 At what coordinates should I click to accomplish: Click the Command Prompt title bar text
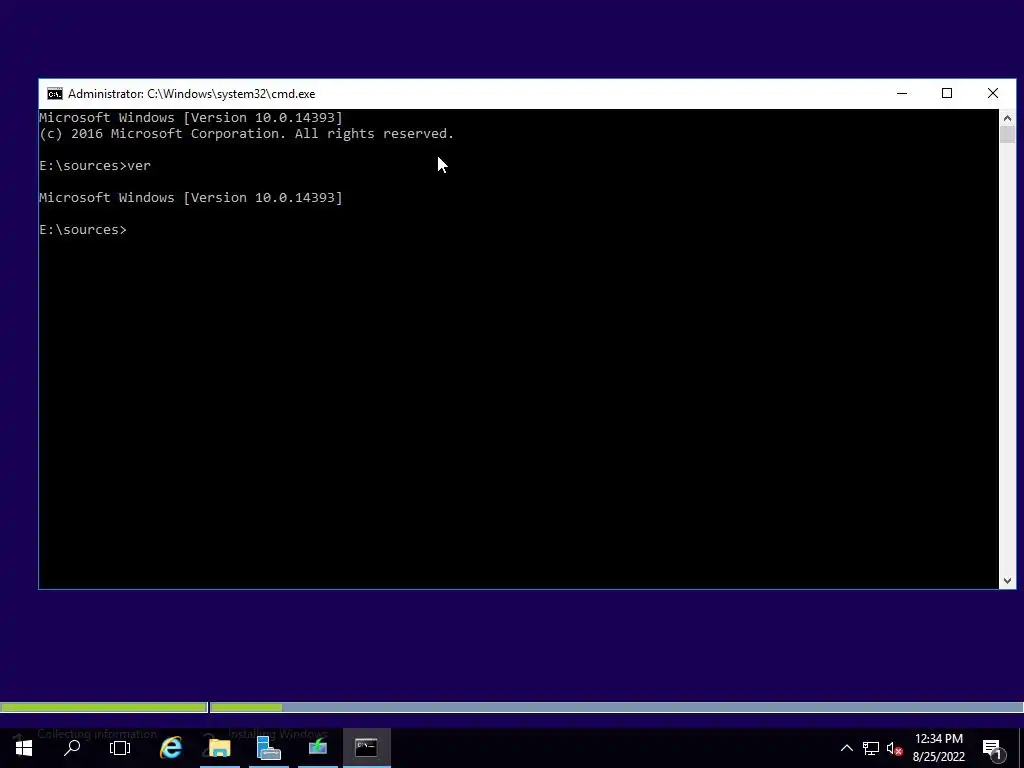point(191,94)
